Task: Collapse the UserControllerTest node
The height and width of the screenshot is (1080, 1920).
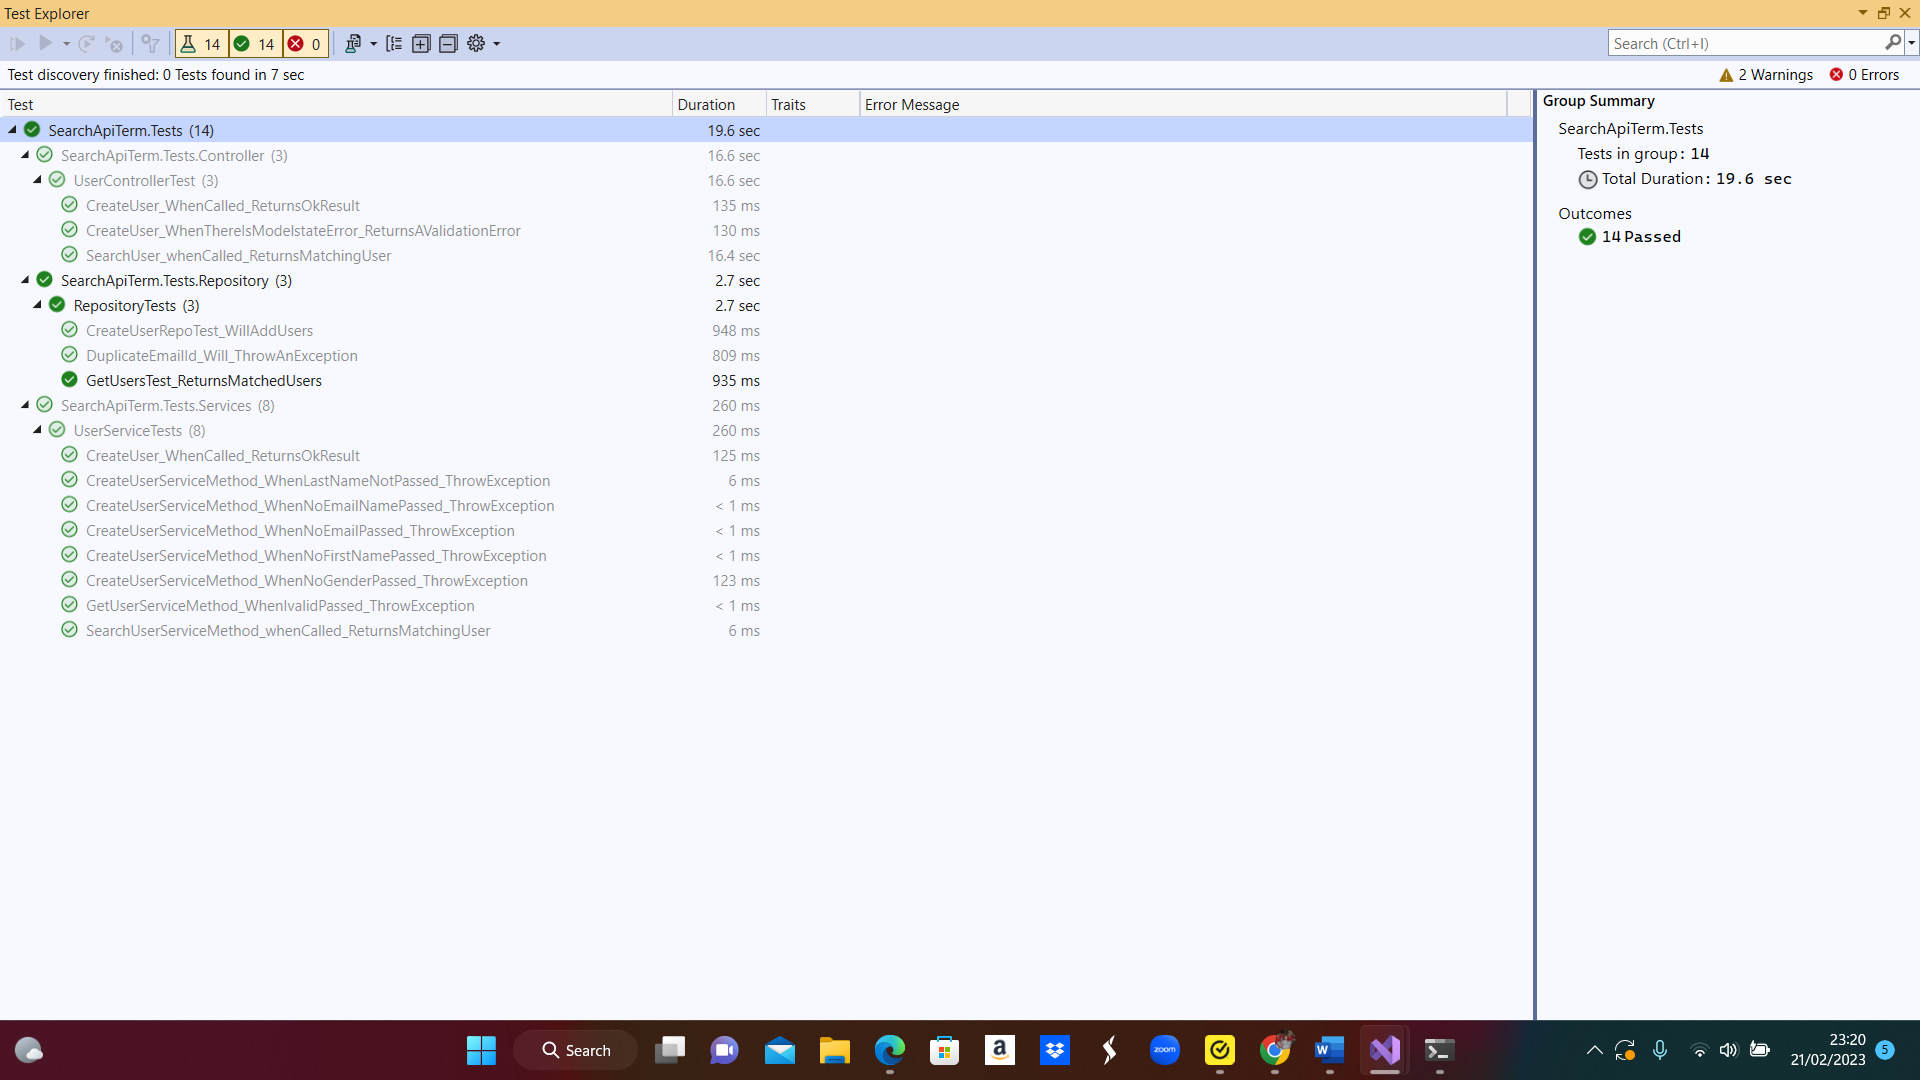Action: (x=38, y=180)
